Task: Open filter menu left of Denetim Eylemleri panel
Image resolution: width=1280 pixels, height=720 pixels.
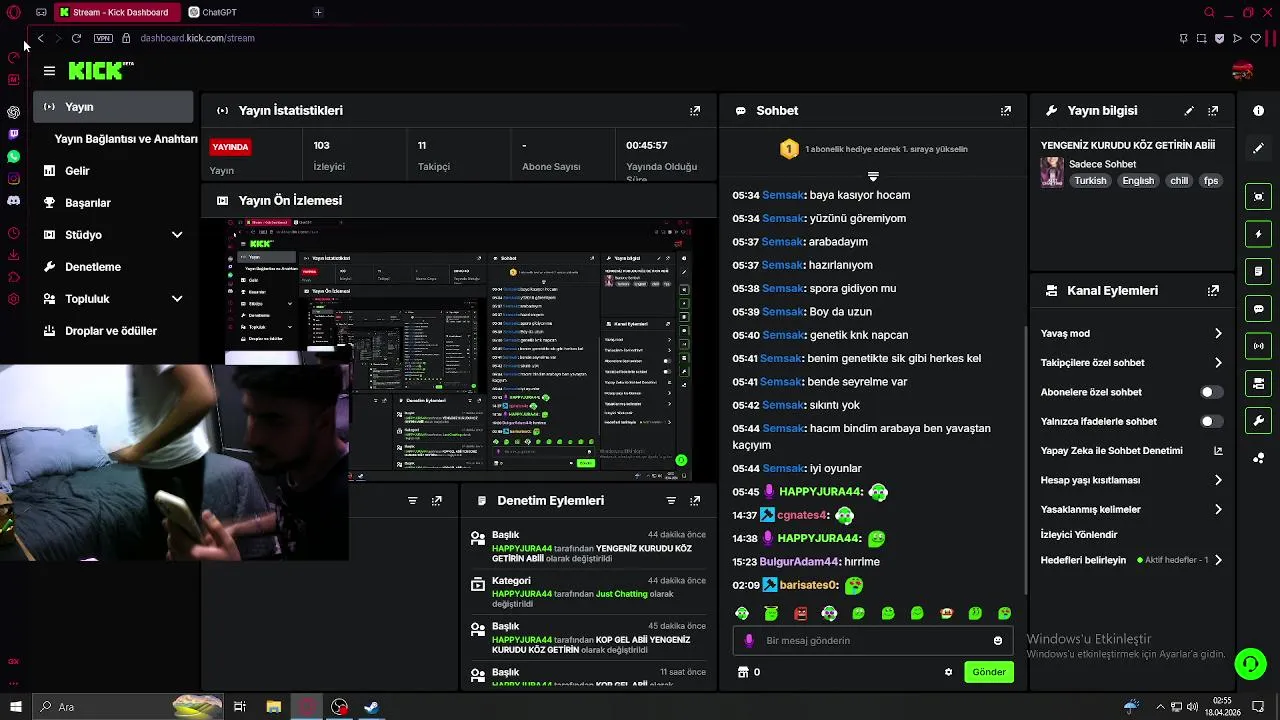Action: (412, 501)
